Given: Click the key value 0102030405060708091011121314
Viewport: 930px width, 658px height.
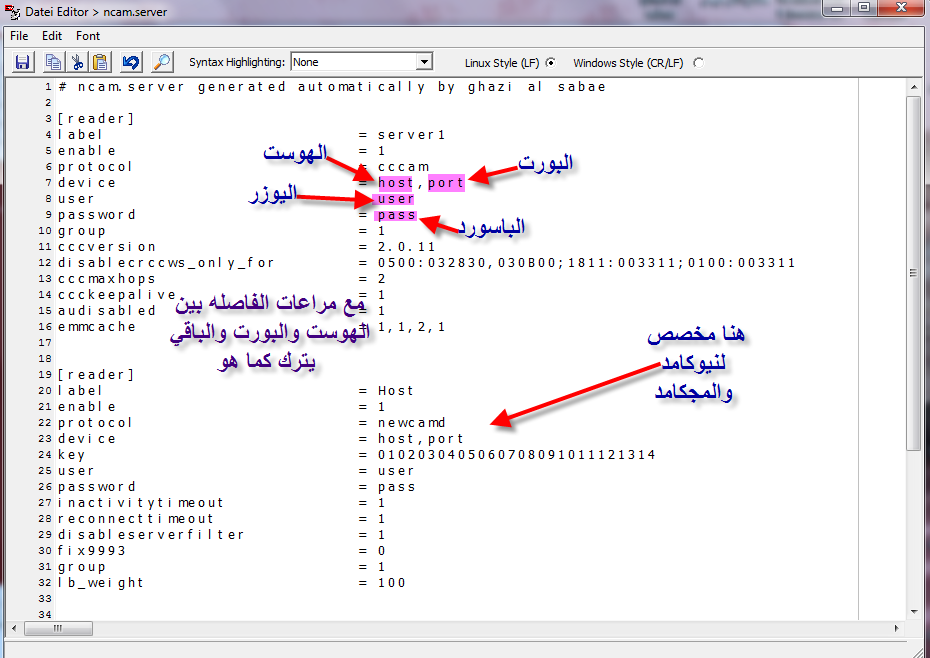Looking at the screenshot, I should [x=517, y=454].
